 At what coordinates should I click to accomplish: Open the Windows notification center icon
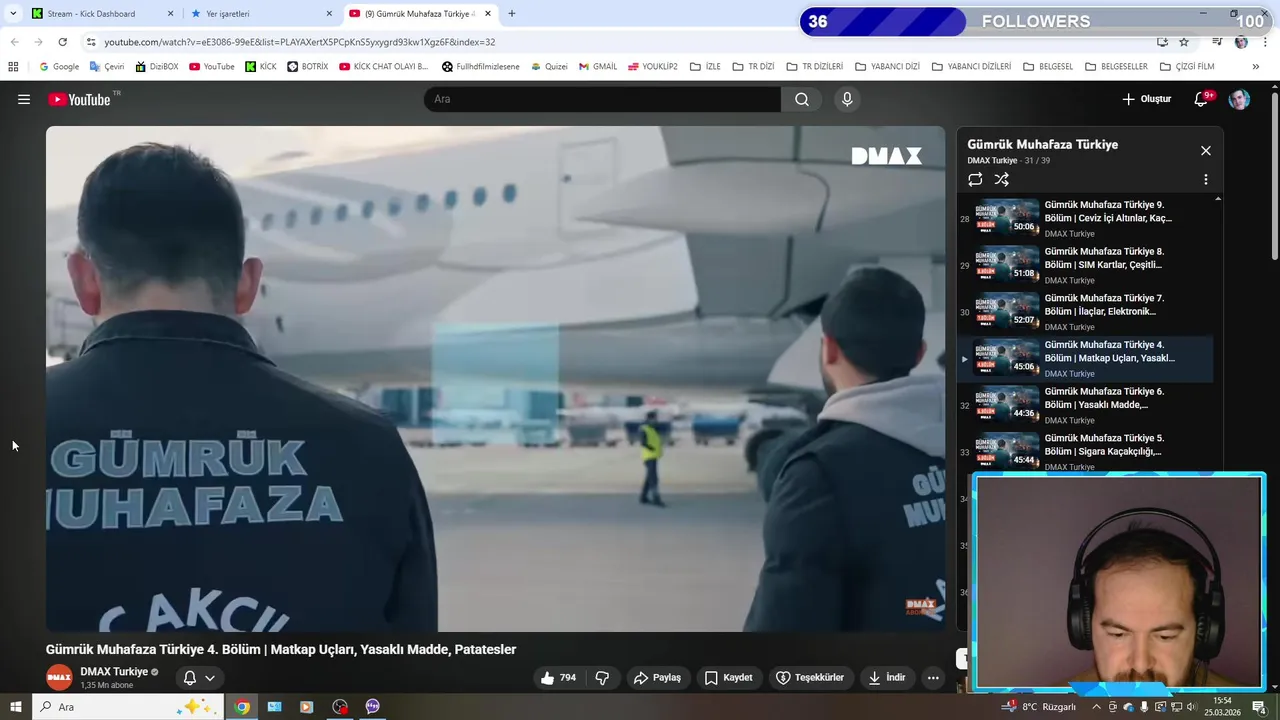[1259, 707]
